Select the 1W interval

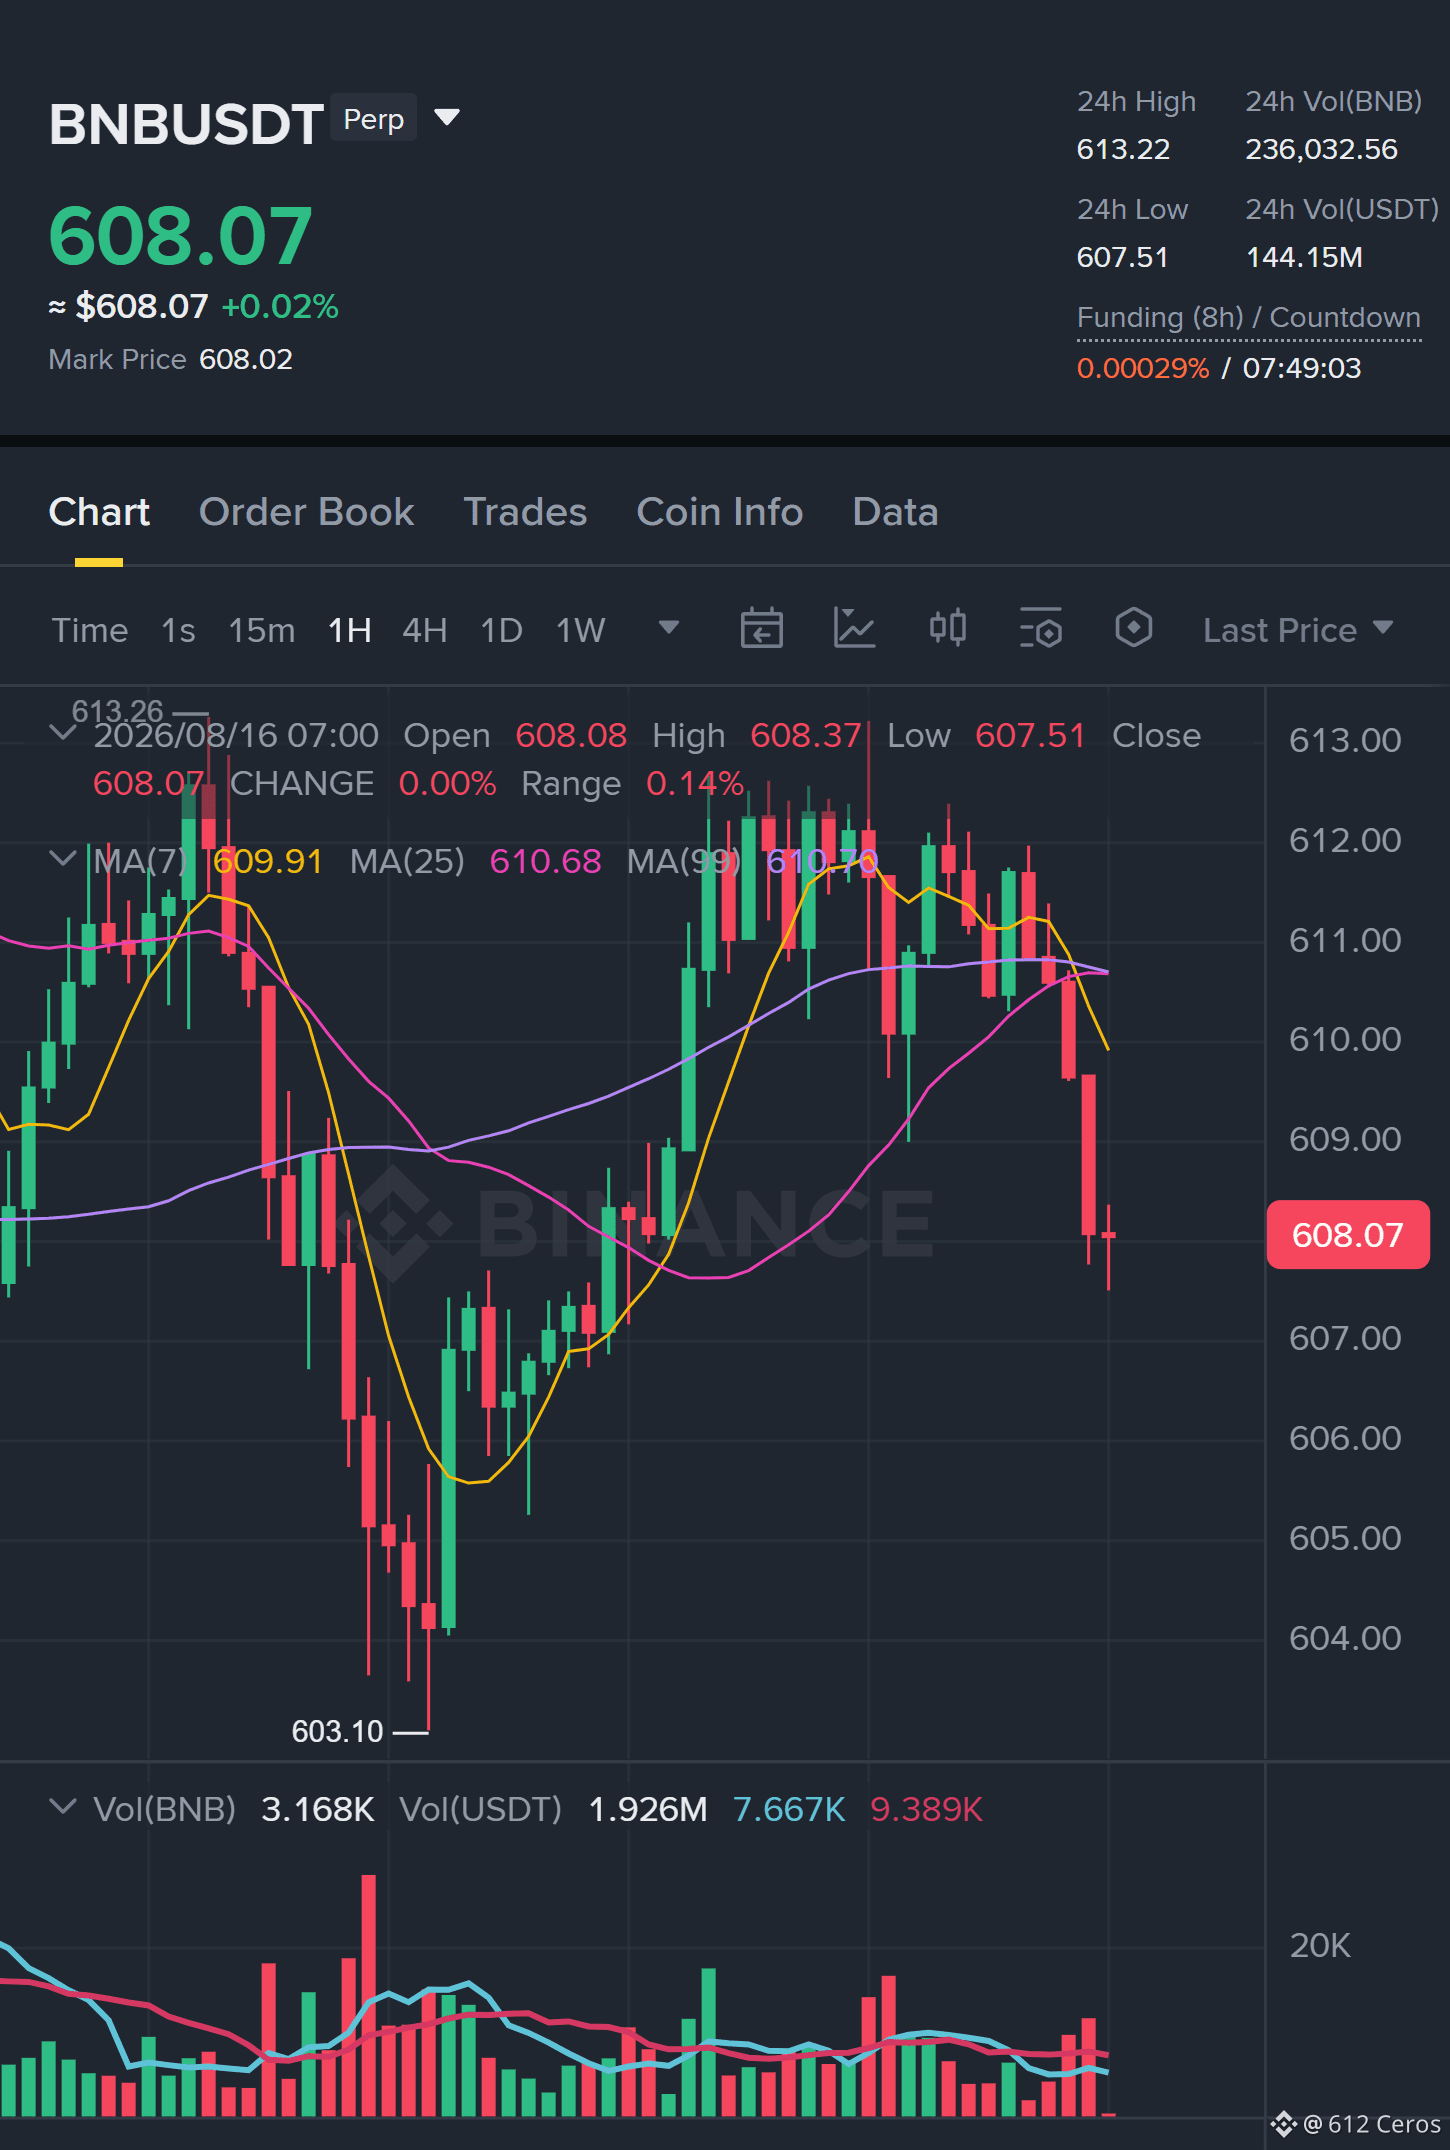581,630
